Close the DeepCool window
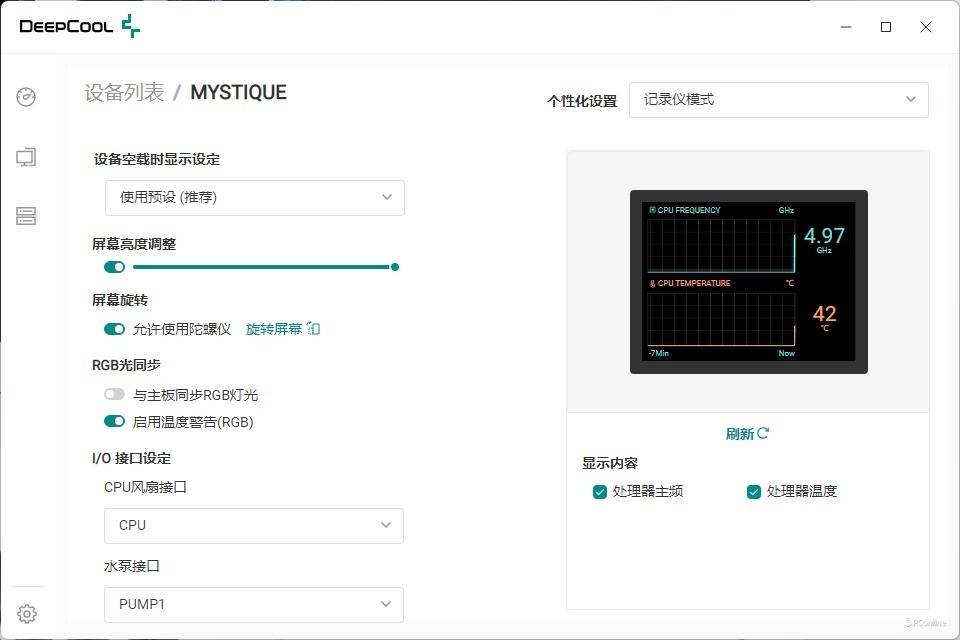960x640 pixels. (926, 27)
